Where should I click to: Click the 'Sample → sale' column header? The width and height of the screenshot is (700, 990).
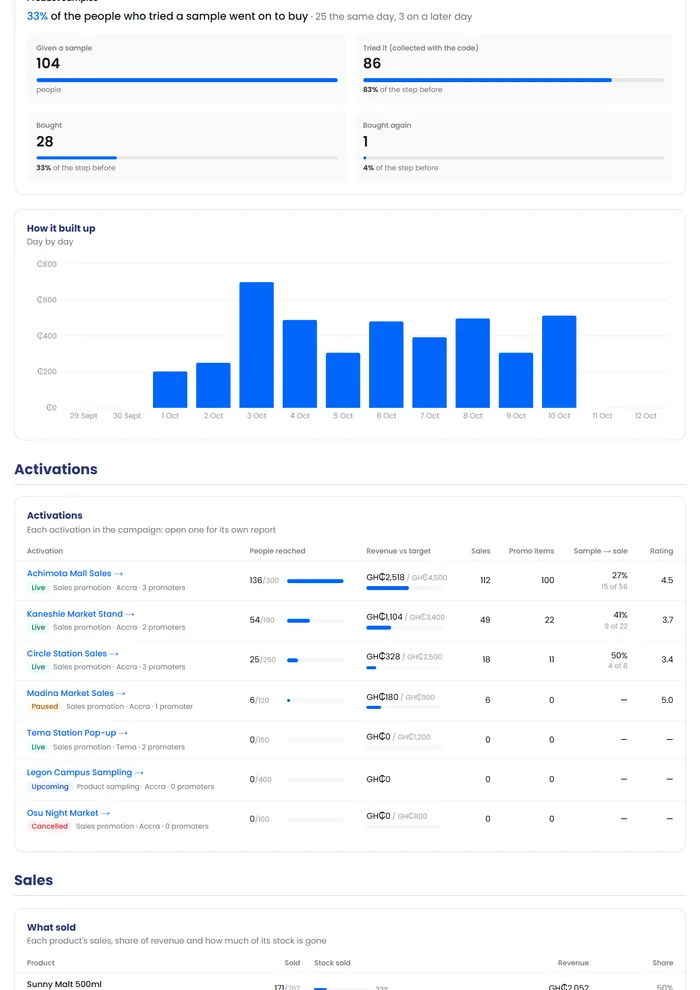click(600, 551)
